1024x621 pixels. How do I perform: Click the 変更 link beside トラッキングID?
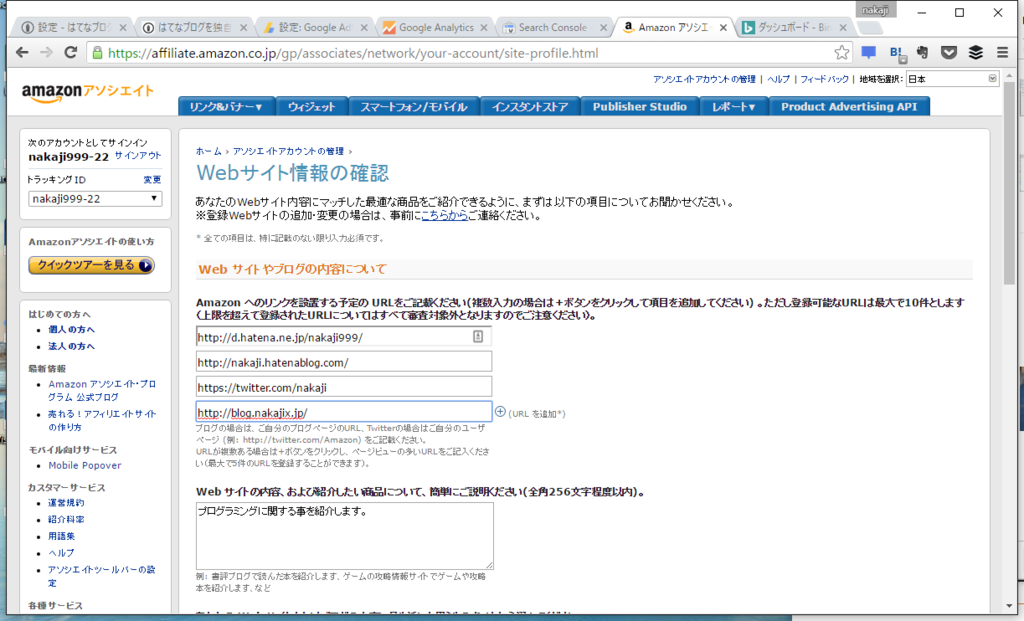(x=152, y=180)
